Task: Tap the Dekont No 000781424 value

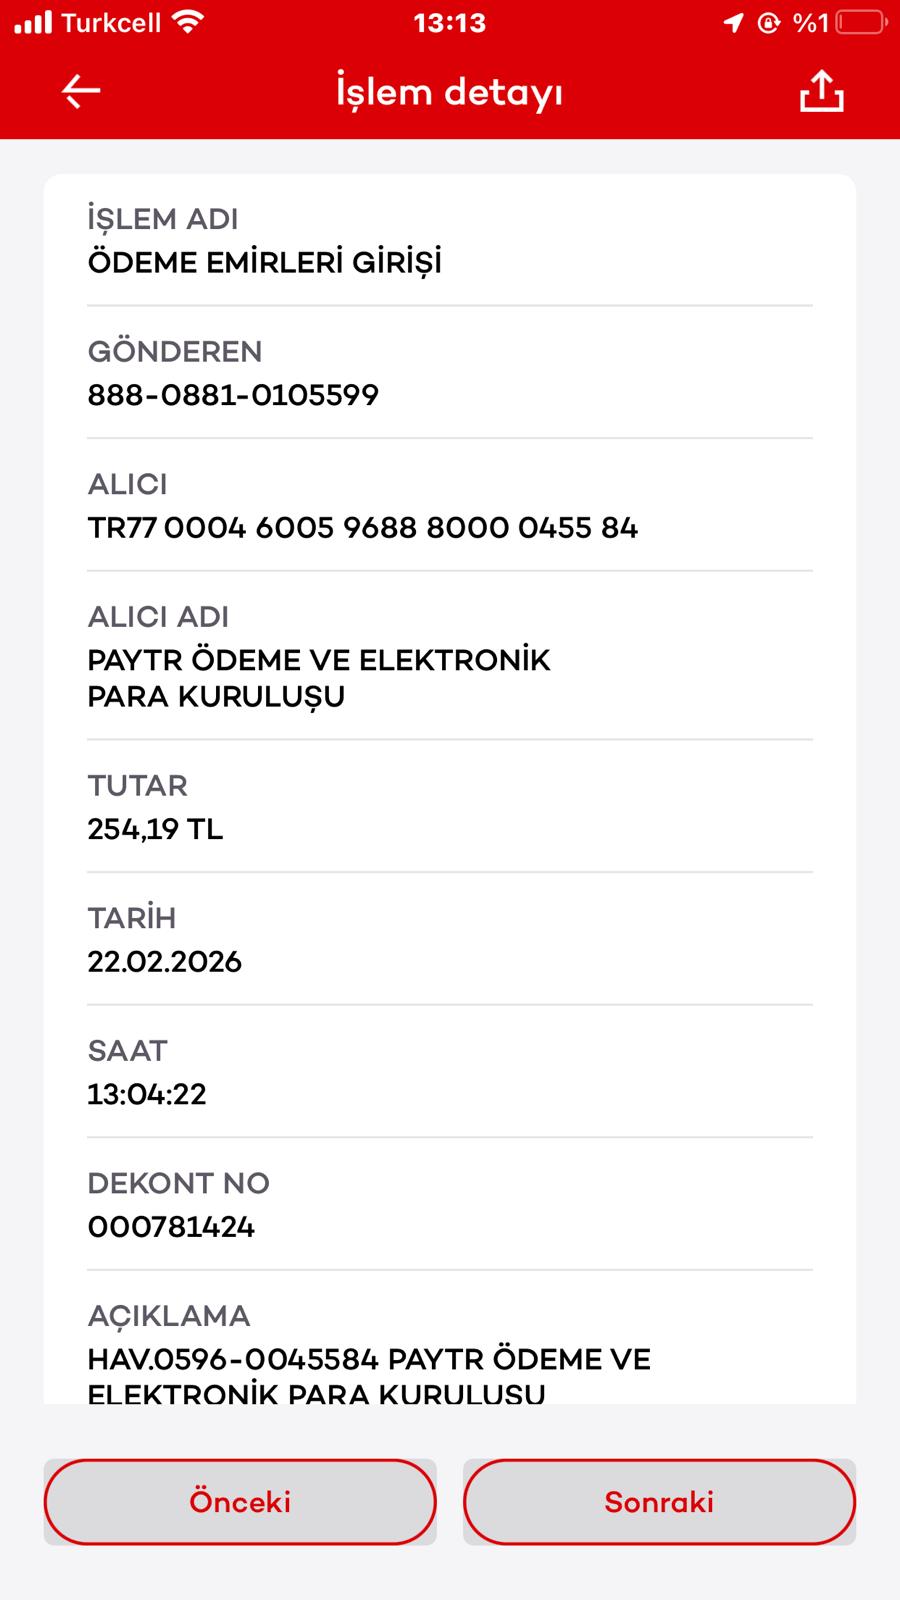Action: click(x=171, y=1227)
